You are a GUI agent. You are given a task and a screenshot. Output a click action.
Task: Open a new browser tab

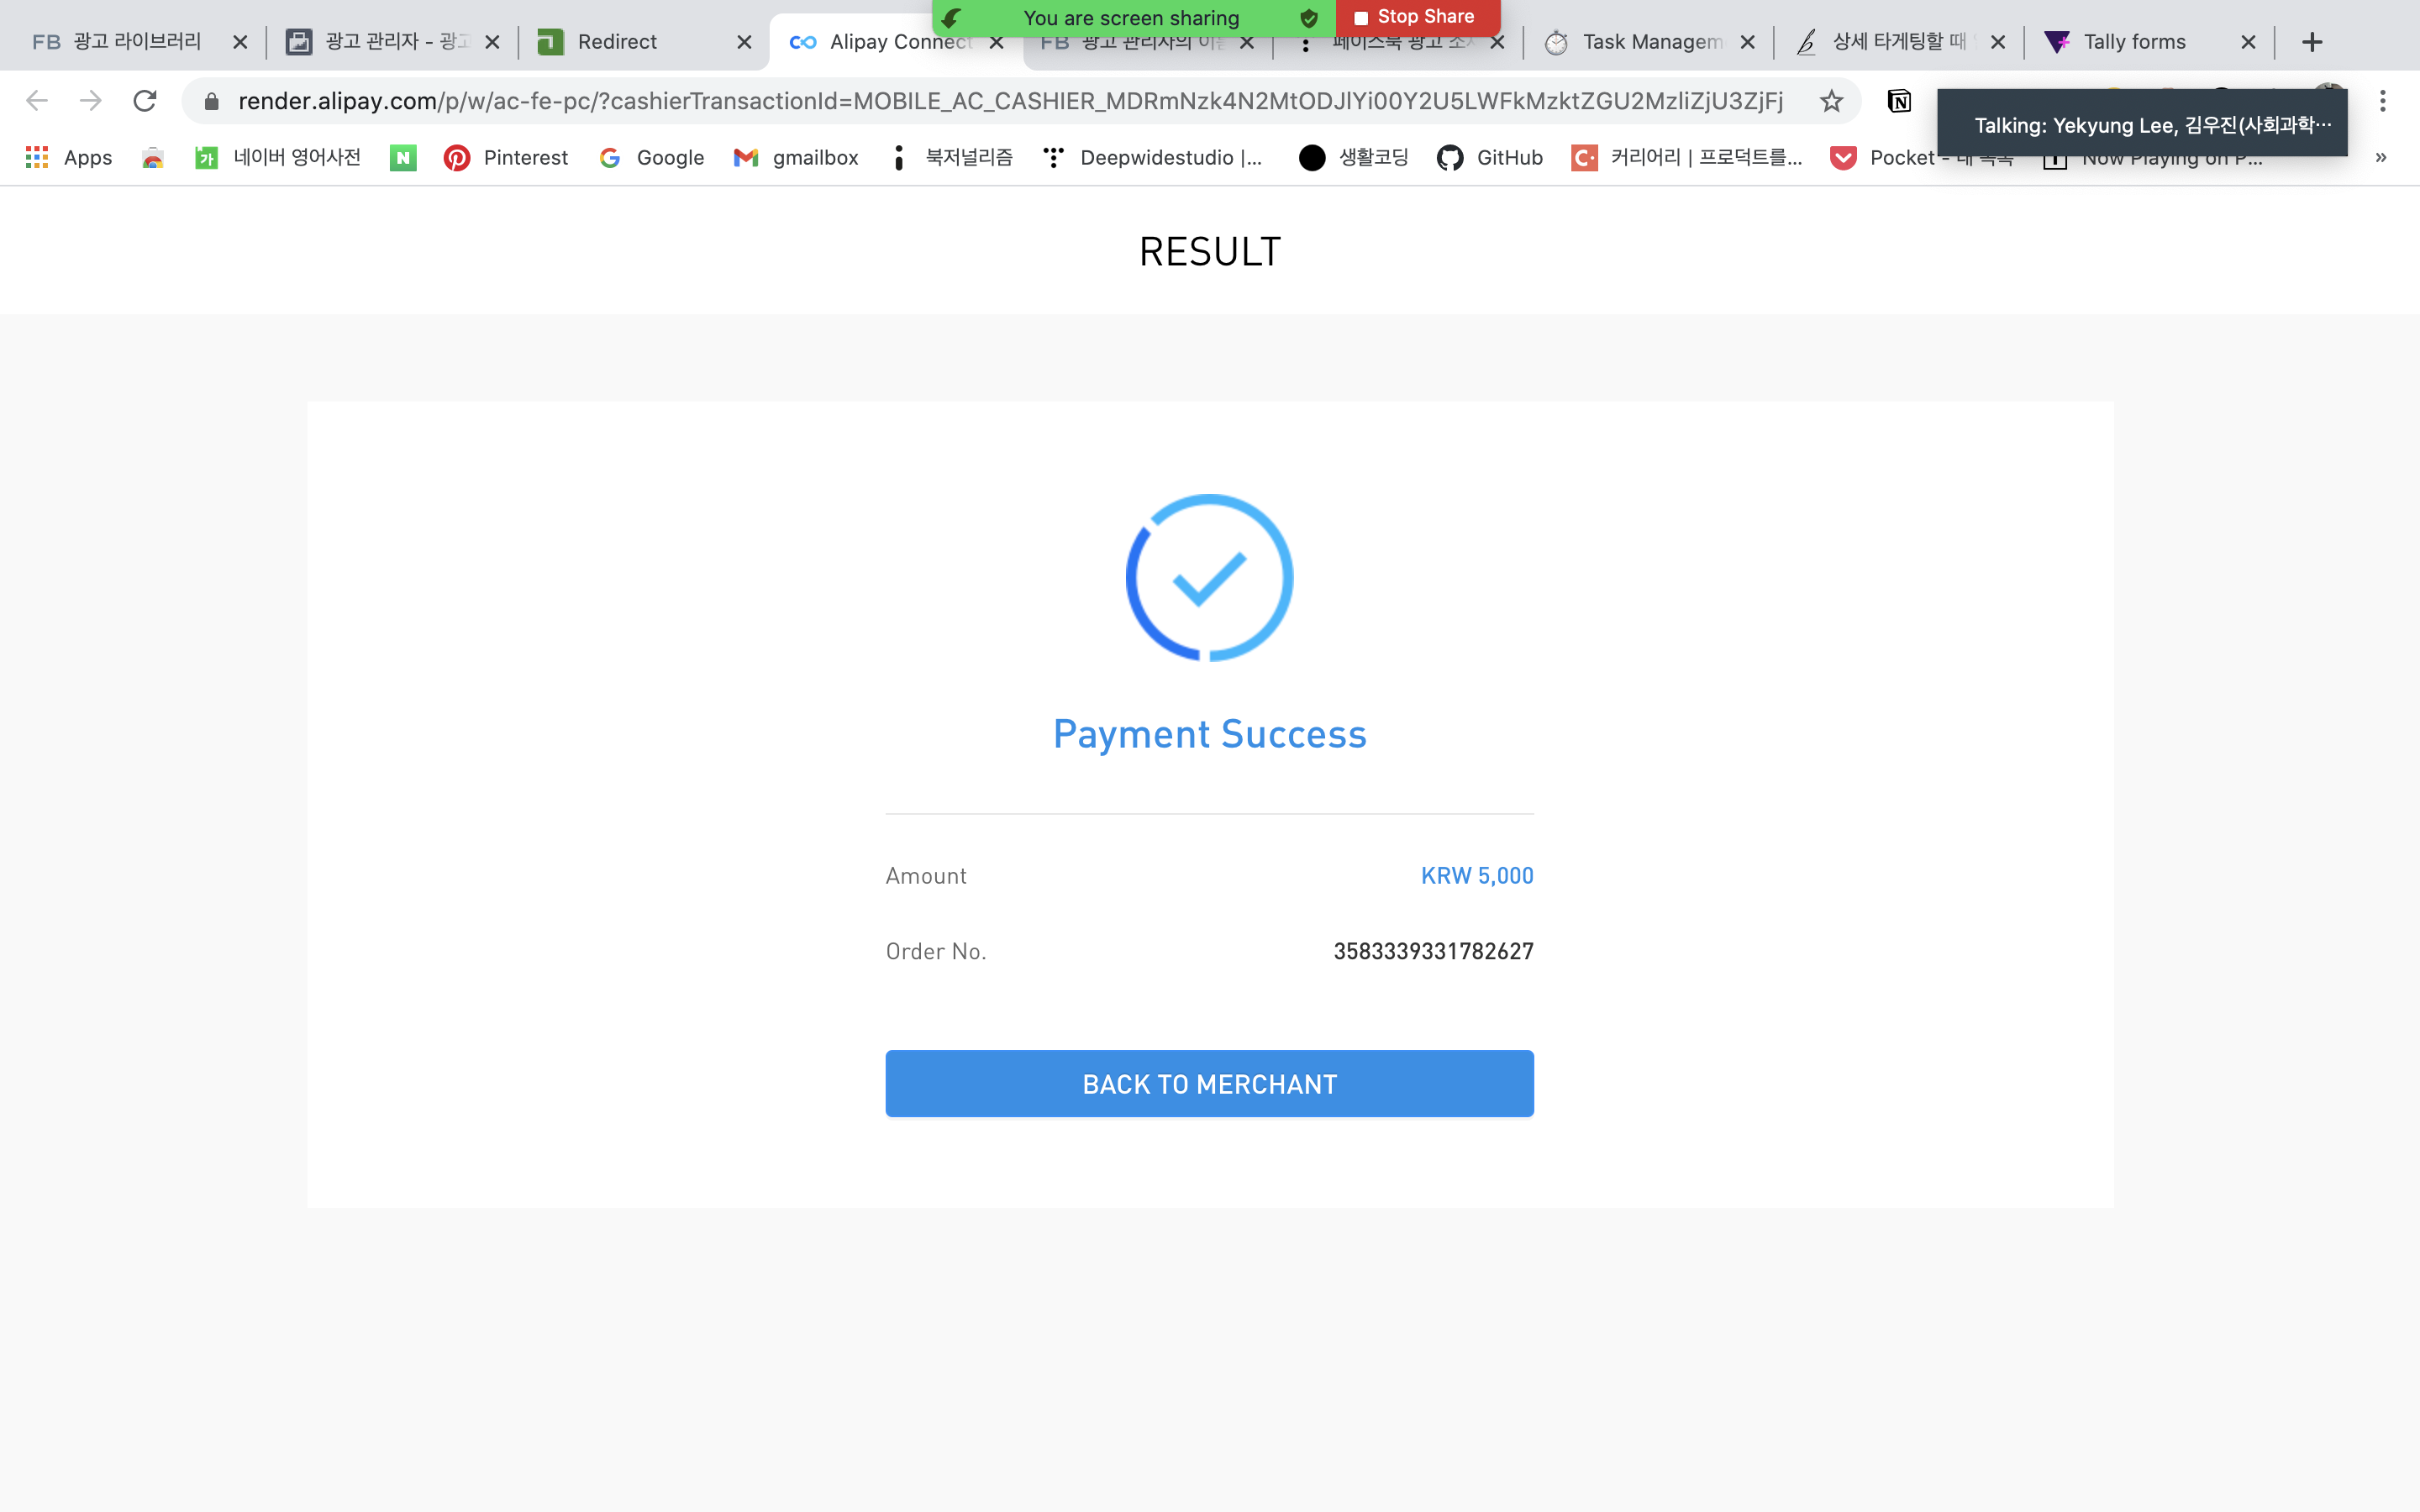(x=2312, y=42)
